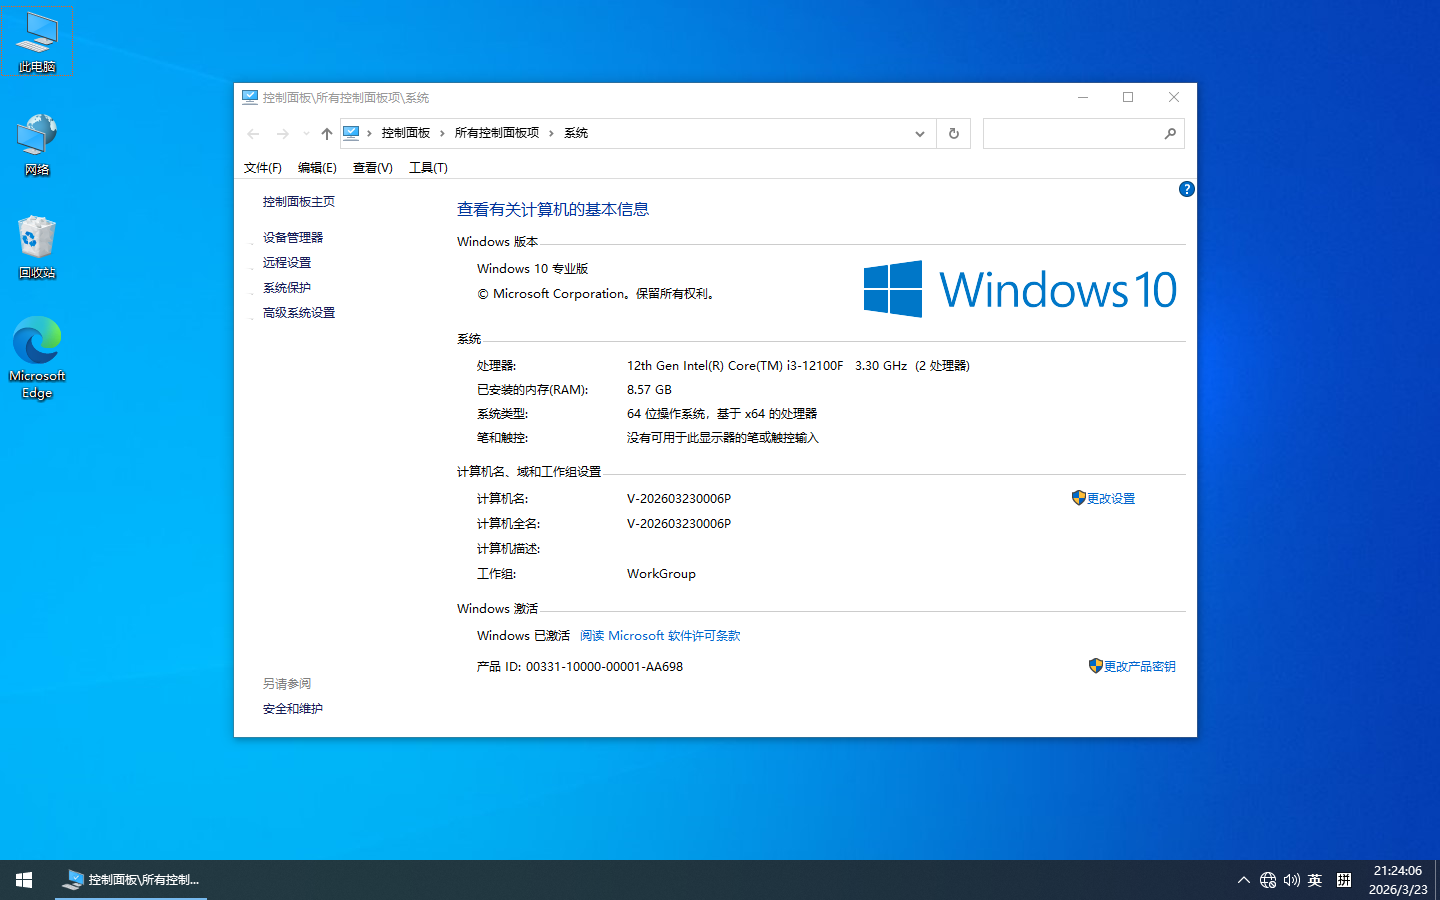Open the volume icon in system tray
This screenshot has width=1440, height=900.
click(x=1291, y=880)
